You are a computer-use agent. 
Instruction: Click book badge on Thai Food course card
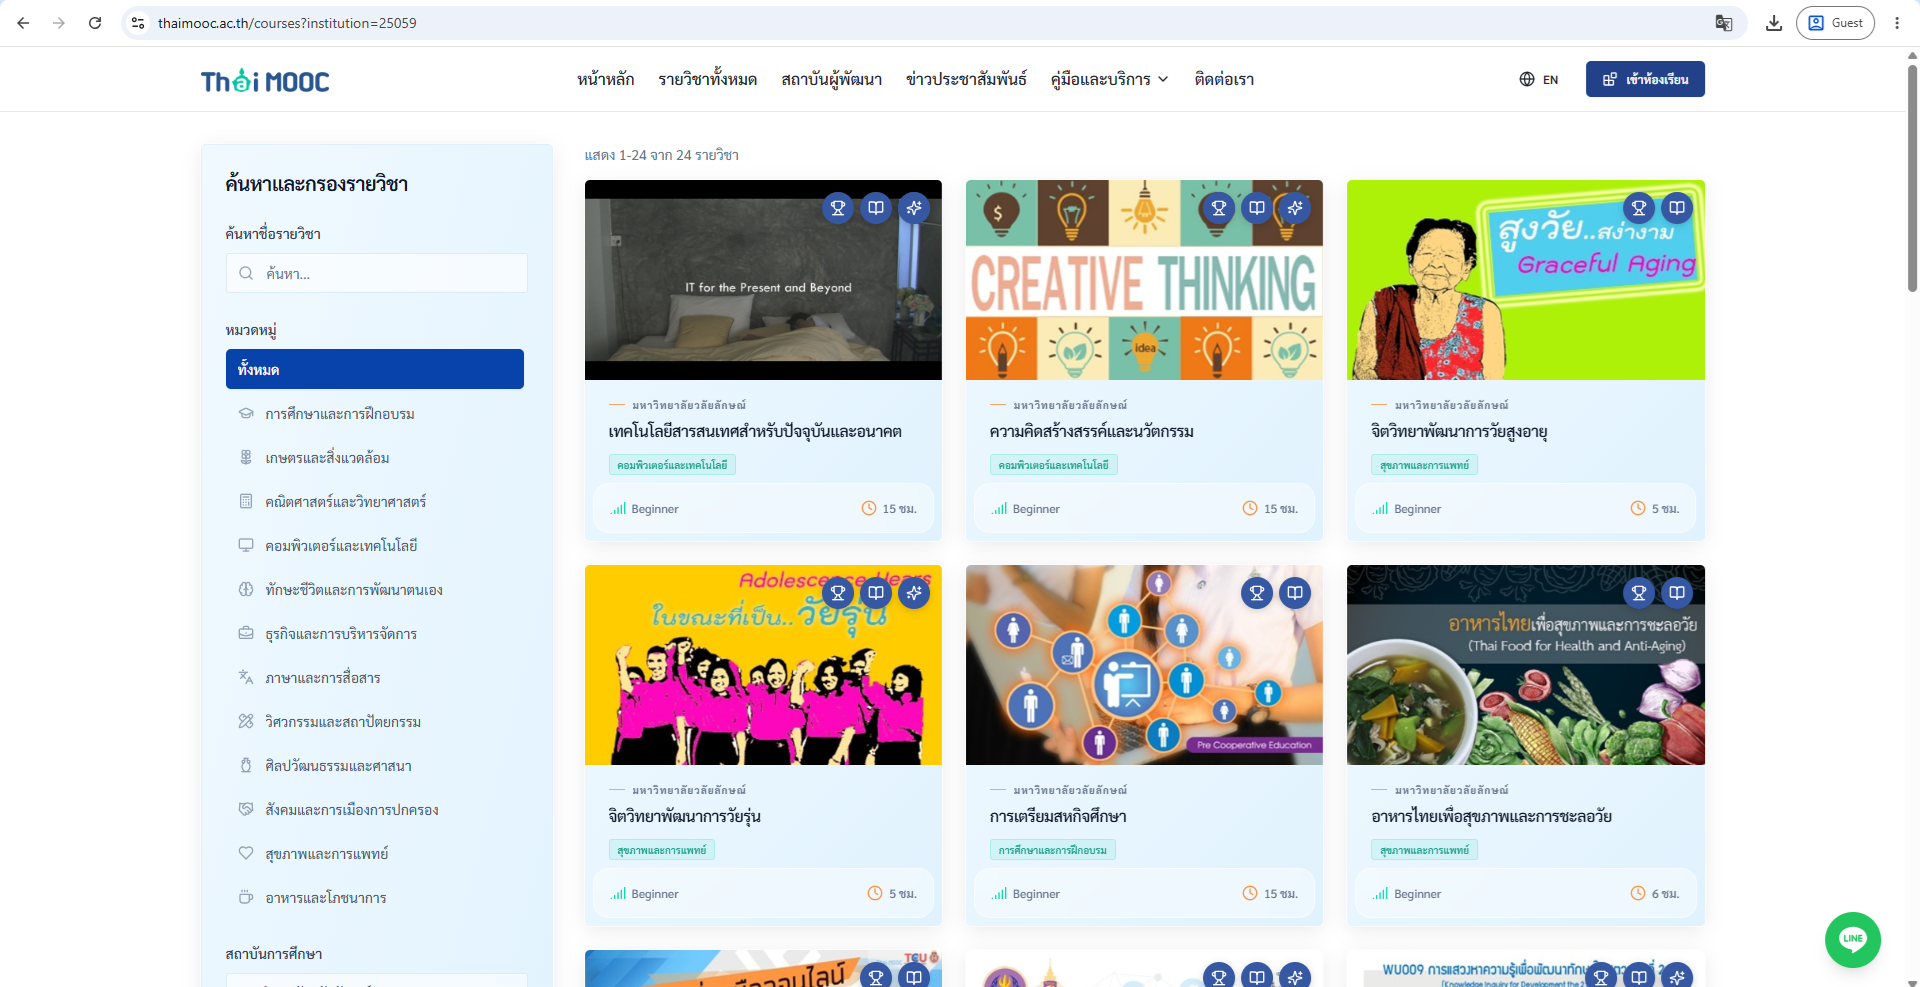click(x=1677, y=593)
